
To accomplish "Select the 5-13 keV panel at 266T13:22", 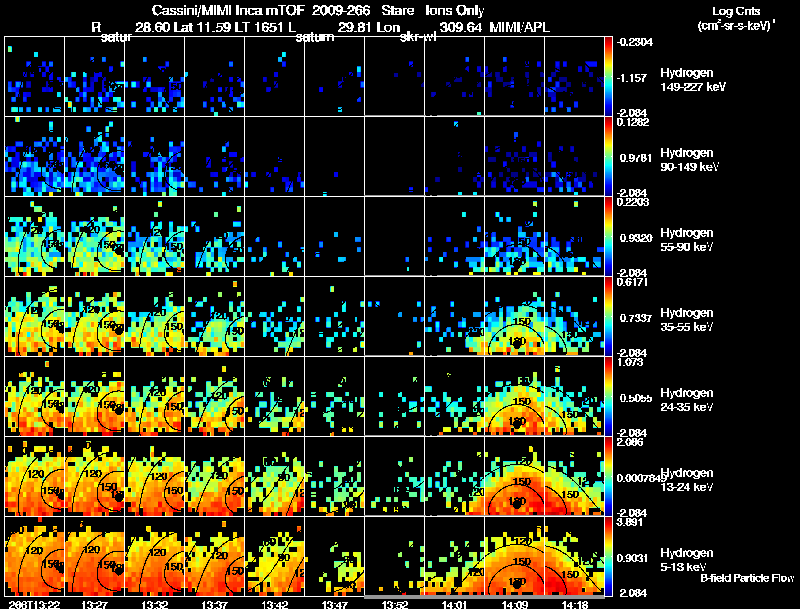I will 35,556.
